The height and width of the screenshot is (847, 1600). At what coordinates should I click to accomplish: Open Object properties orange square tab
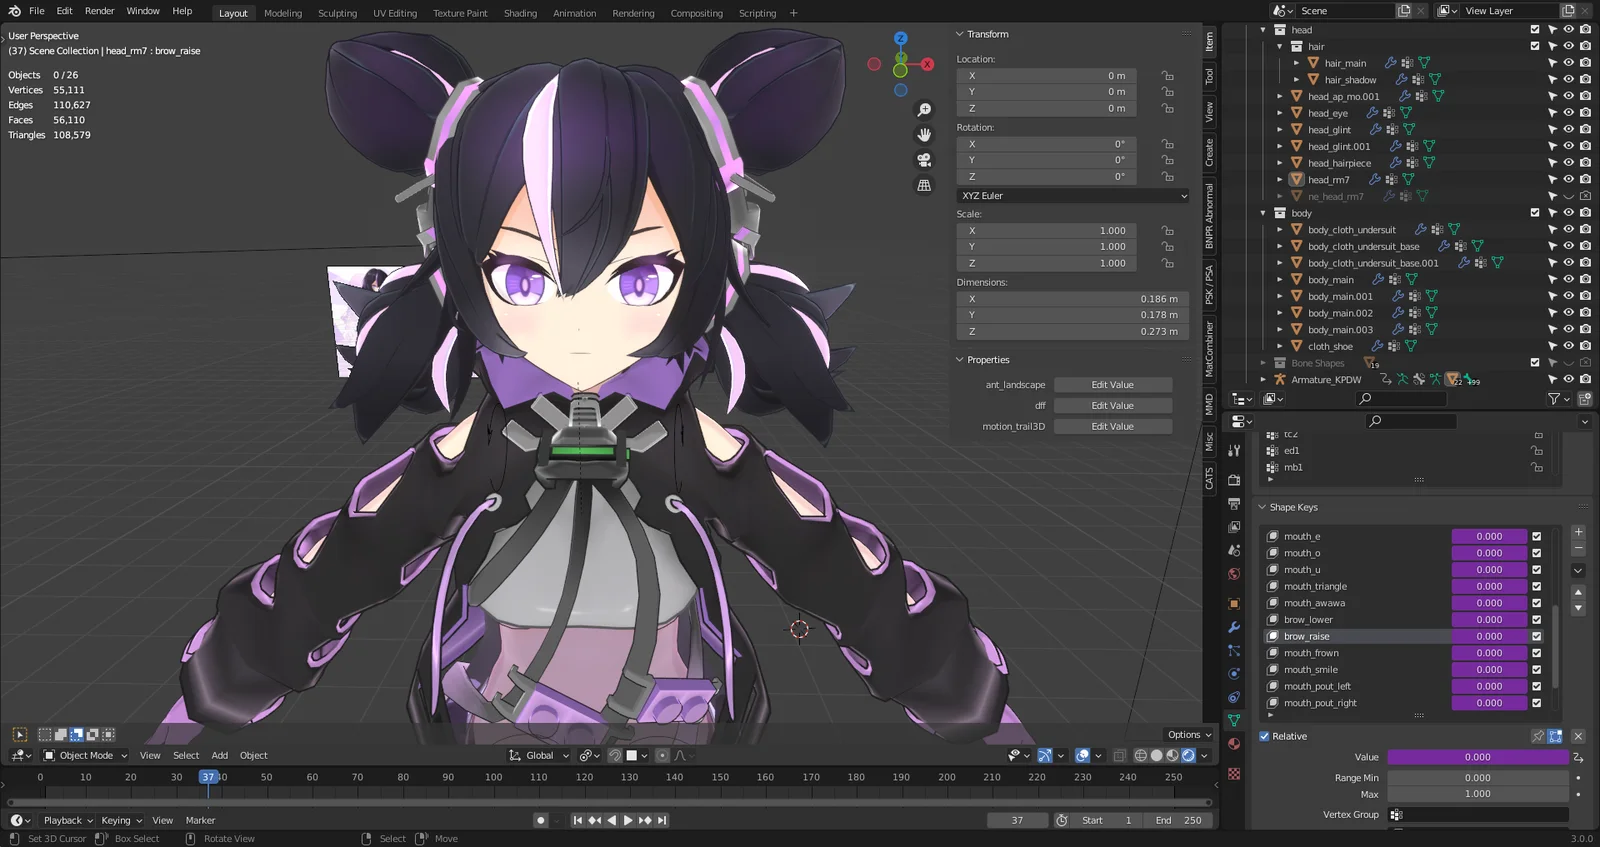[x=1234, y=604]
